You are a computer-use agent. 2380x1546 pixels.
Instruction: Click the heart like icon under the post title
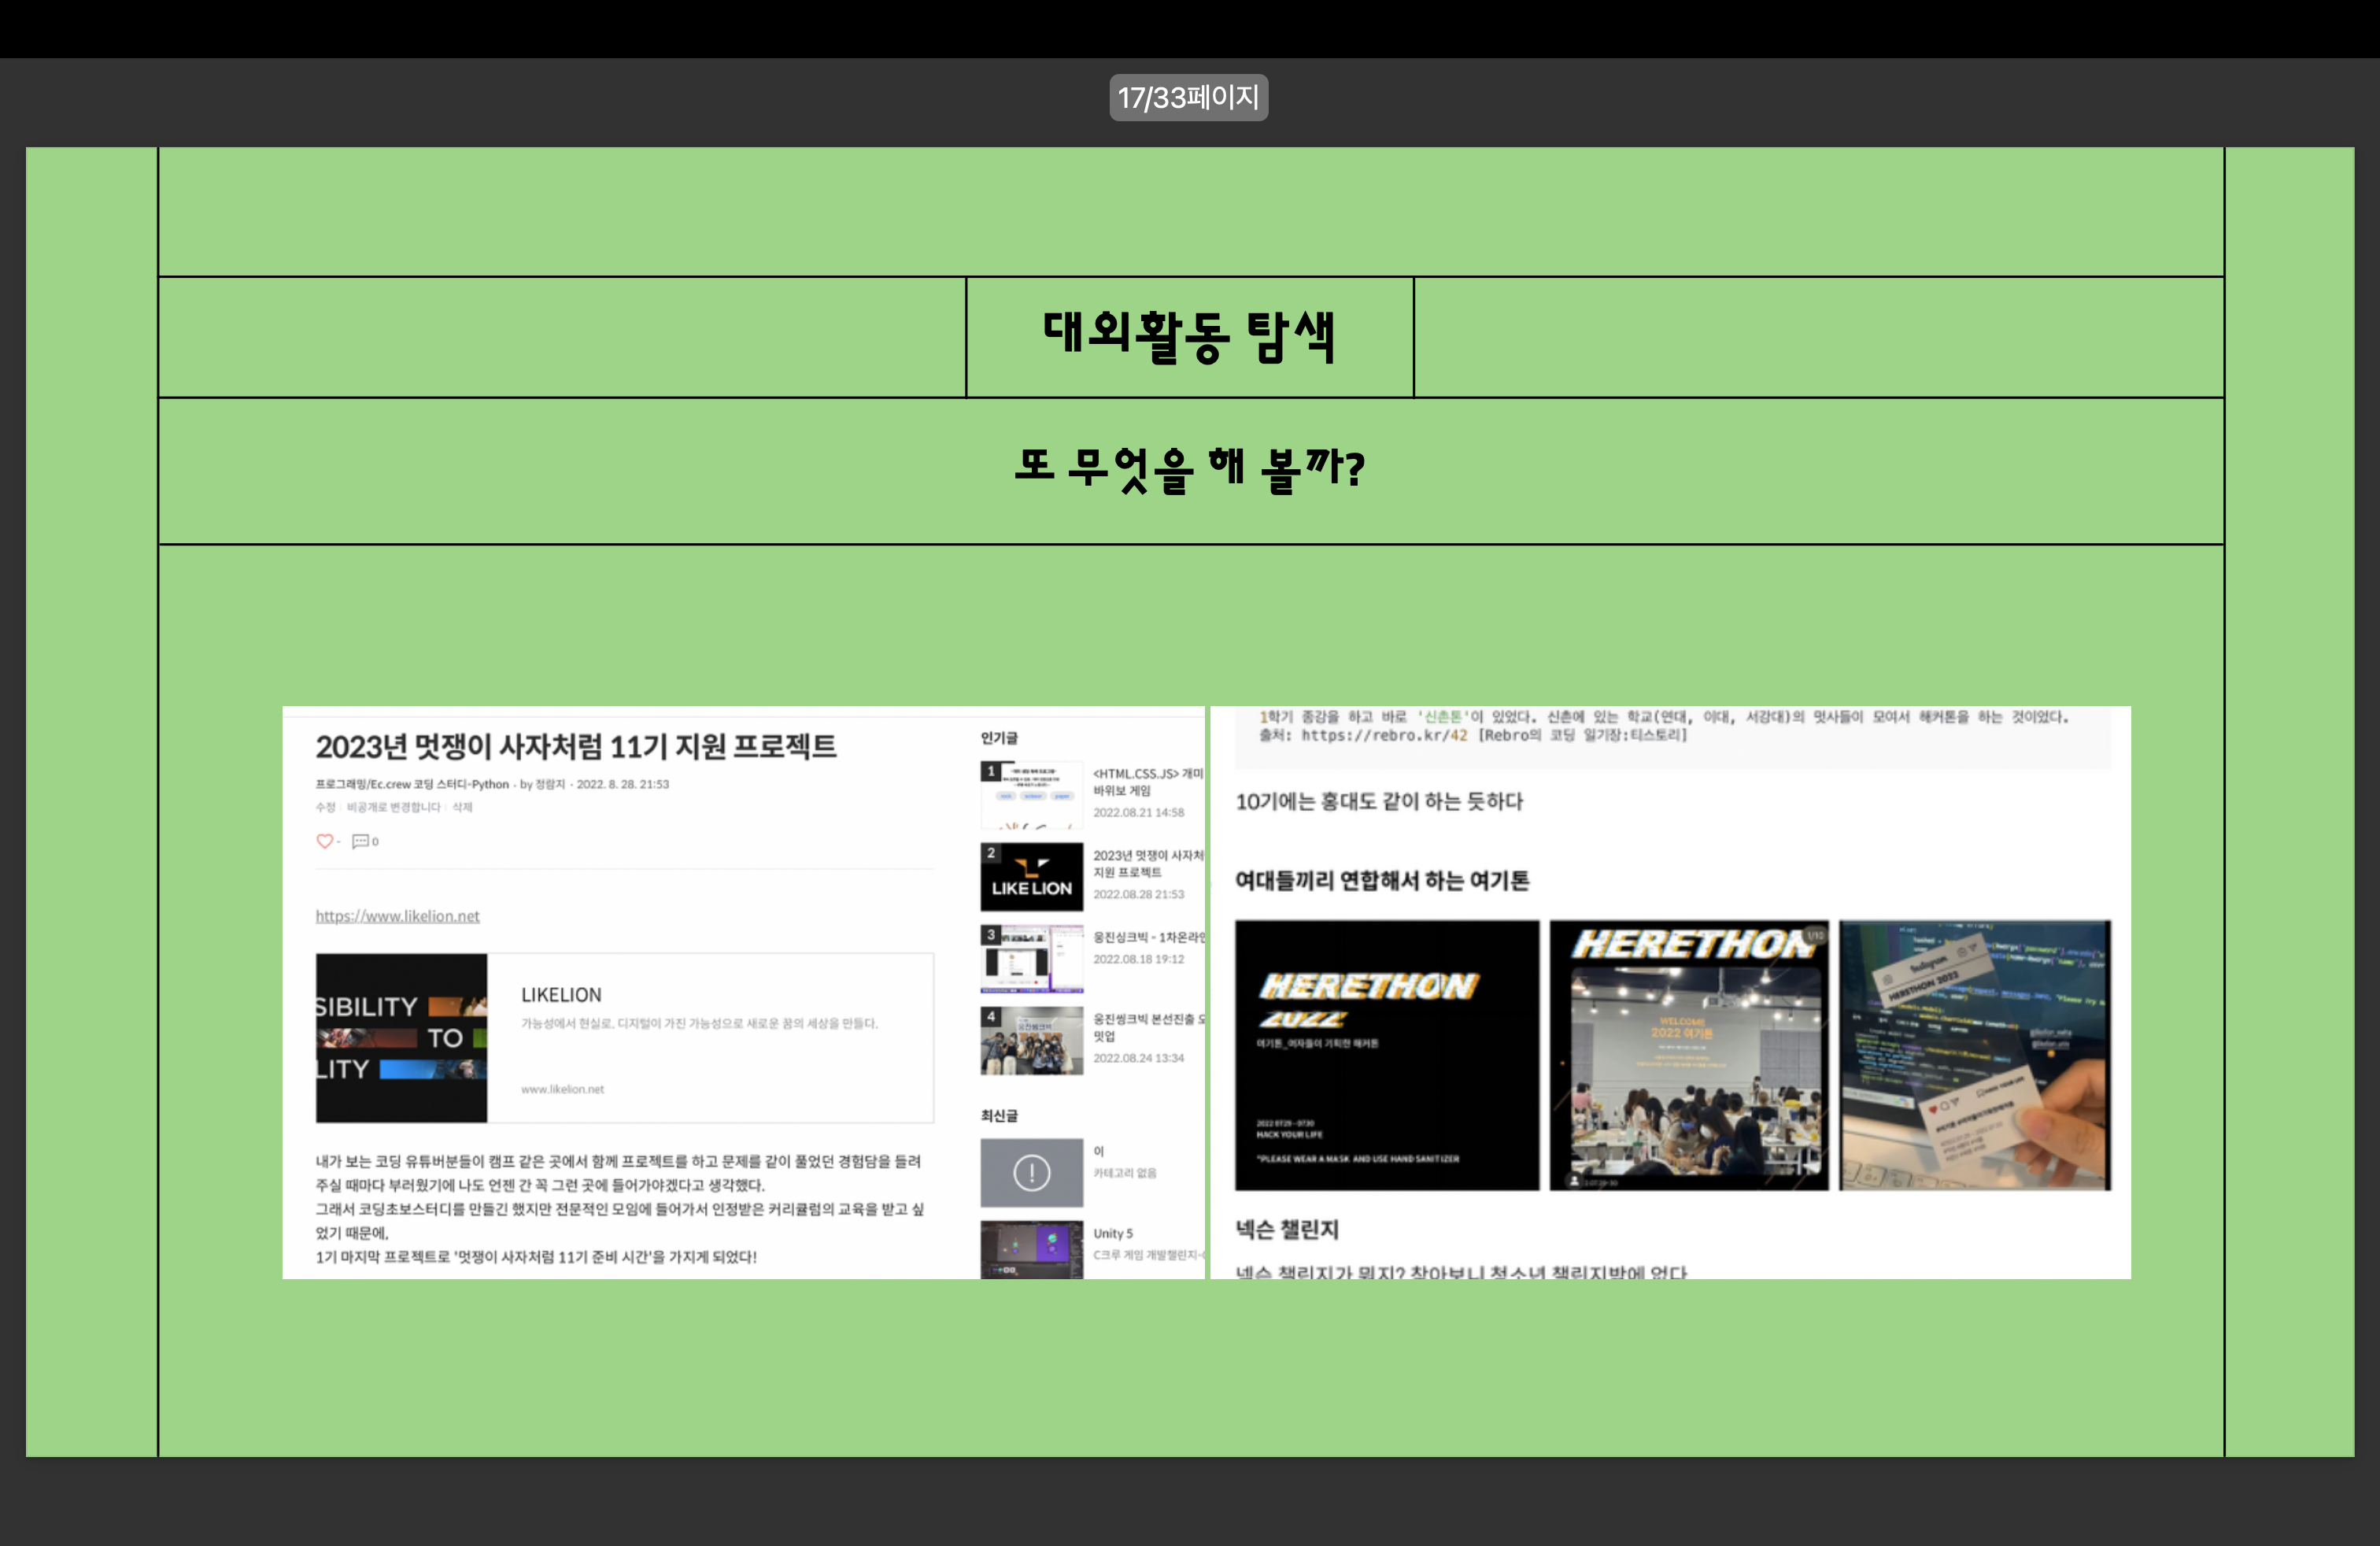click(x=324, y=841)
